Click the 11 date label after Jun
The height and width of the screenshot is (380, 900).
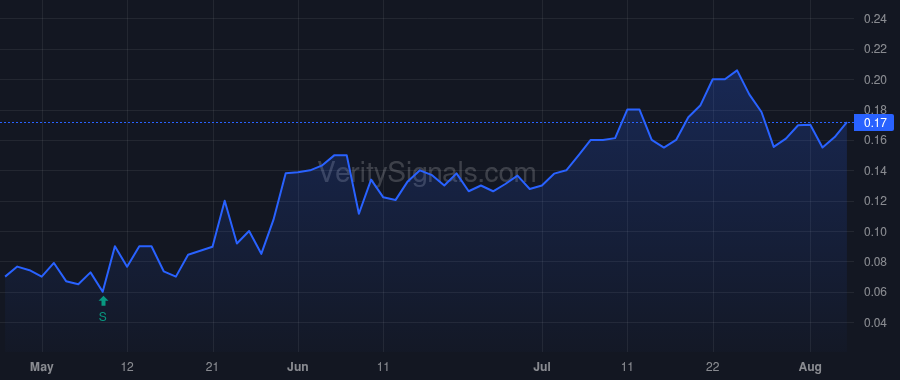pyautogui.click(x=383, y=367)
